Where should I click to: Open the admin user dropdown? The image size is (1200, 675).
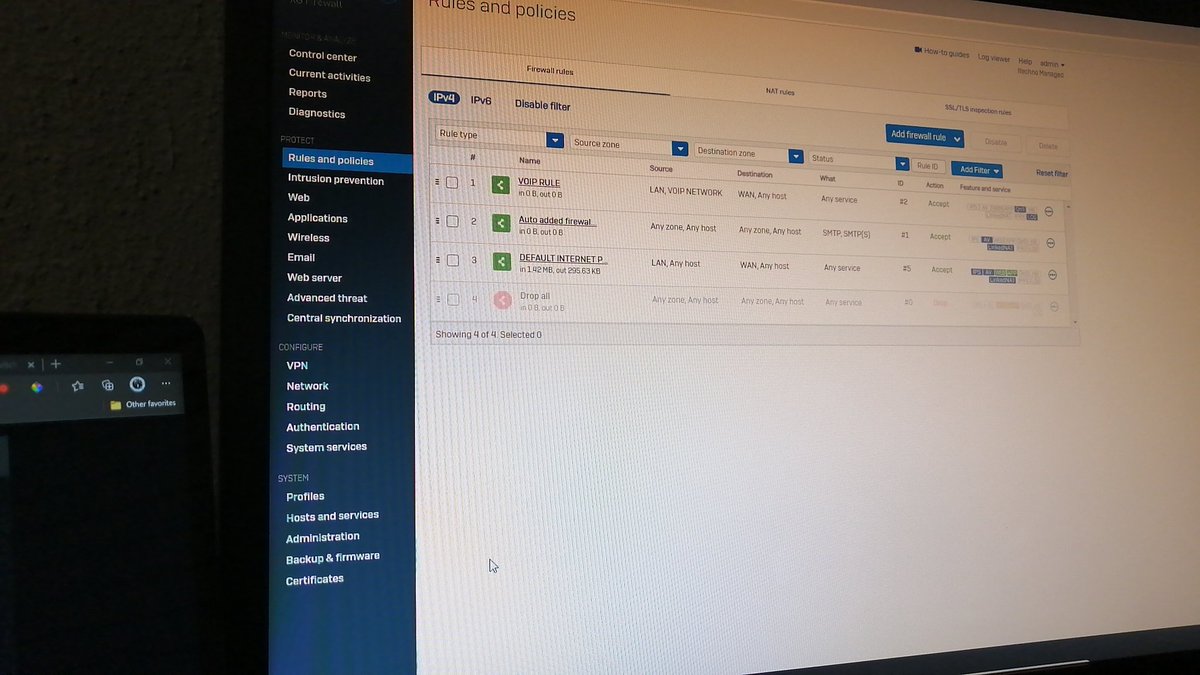[1052, 64]
